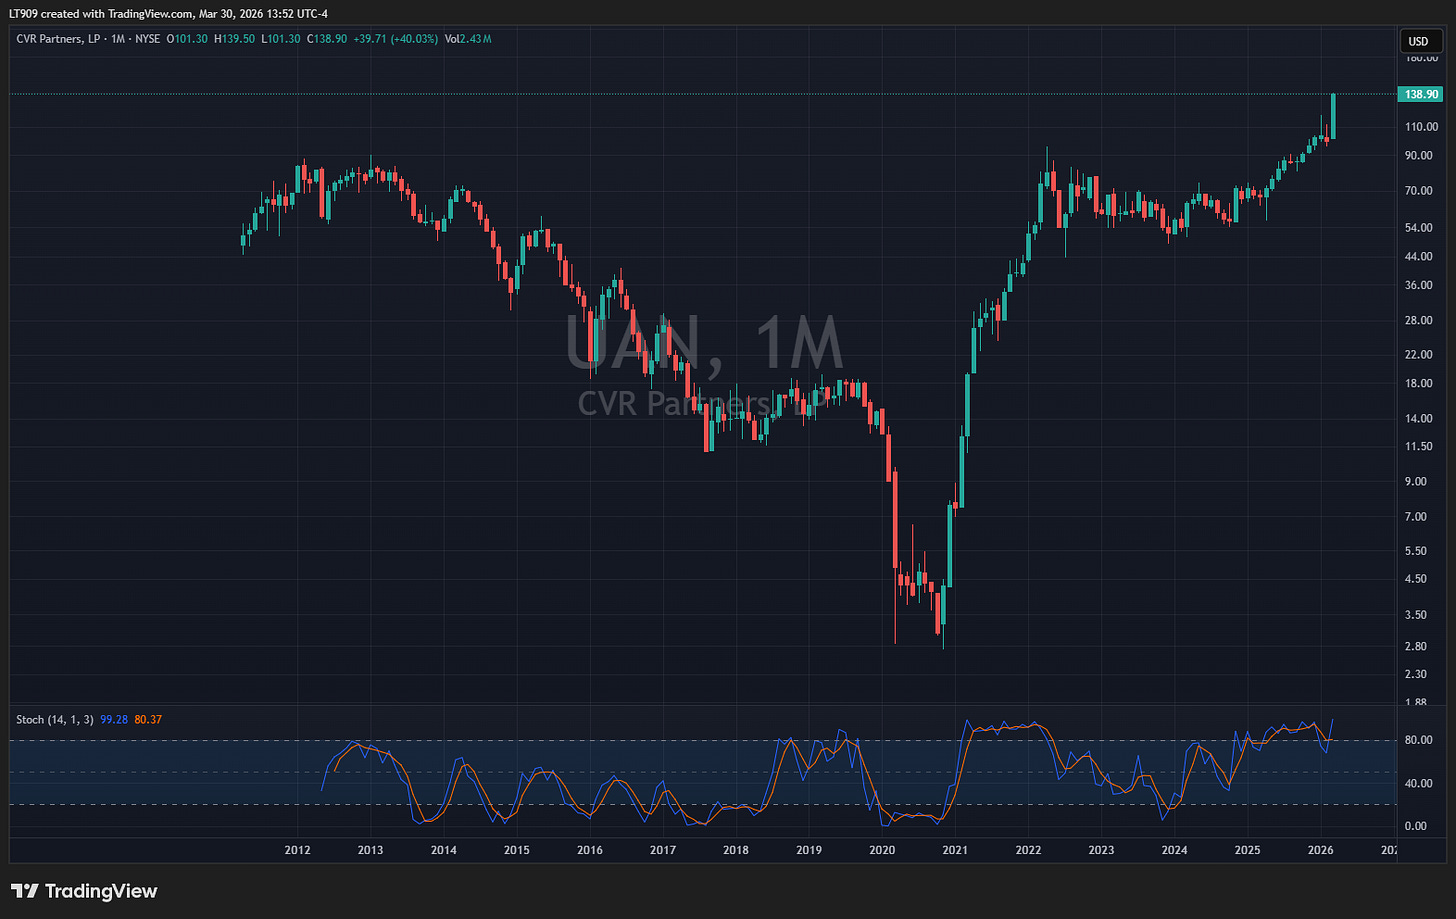Click the +39.71 (+40.03%) change value
This screenshot has width=1456, height=919.
click(396, 39)
